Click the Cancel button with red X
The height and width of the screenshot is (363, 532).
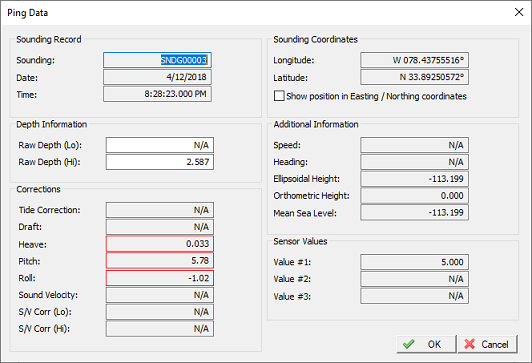[487, 344]
